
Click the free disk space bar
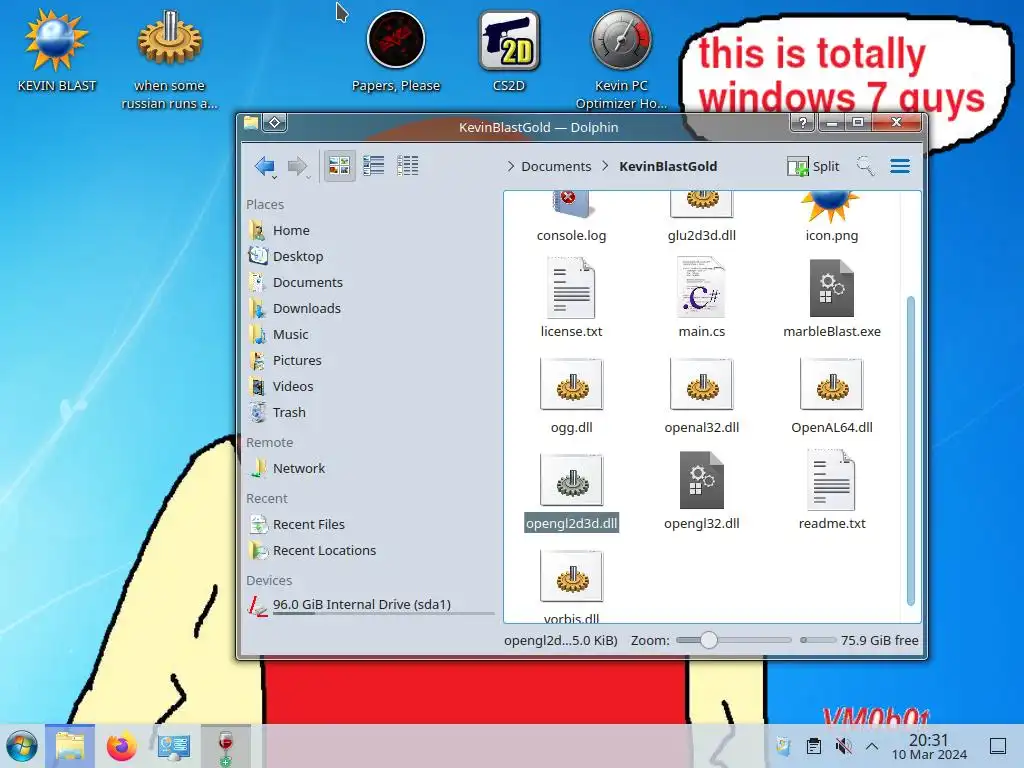[x=818, y=640]
